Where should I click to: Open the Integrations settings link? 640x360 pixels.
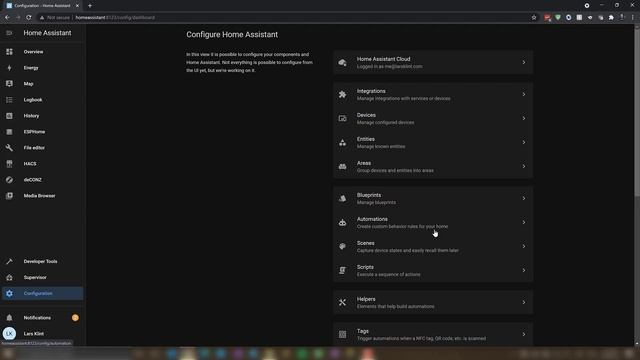click(x=433, y=94)
